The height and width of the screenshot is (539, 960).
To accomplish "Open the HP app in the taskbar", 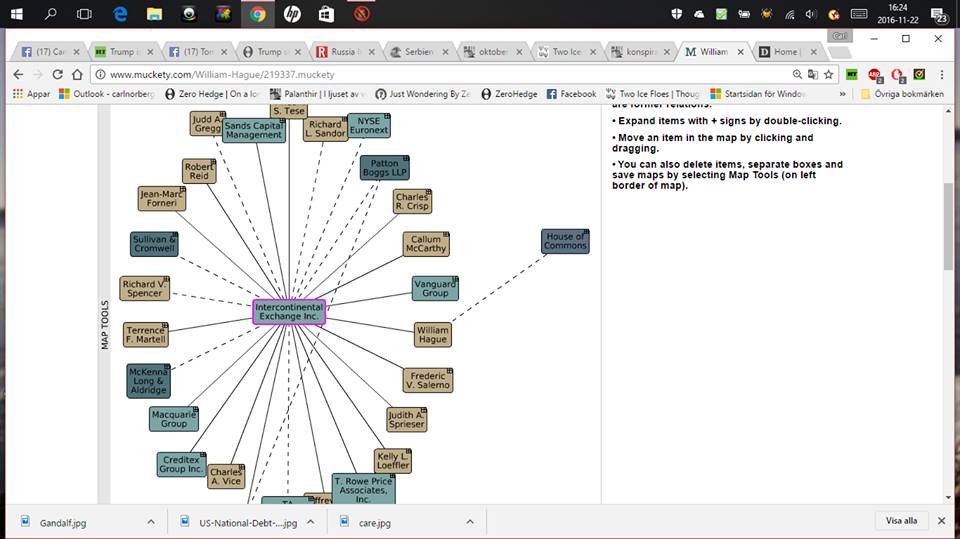I will [292, 14].
